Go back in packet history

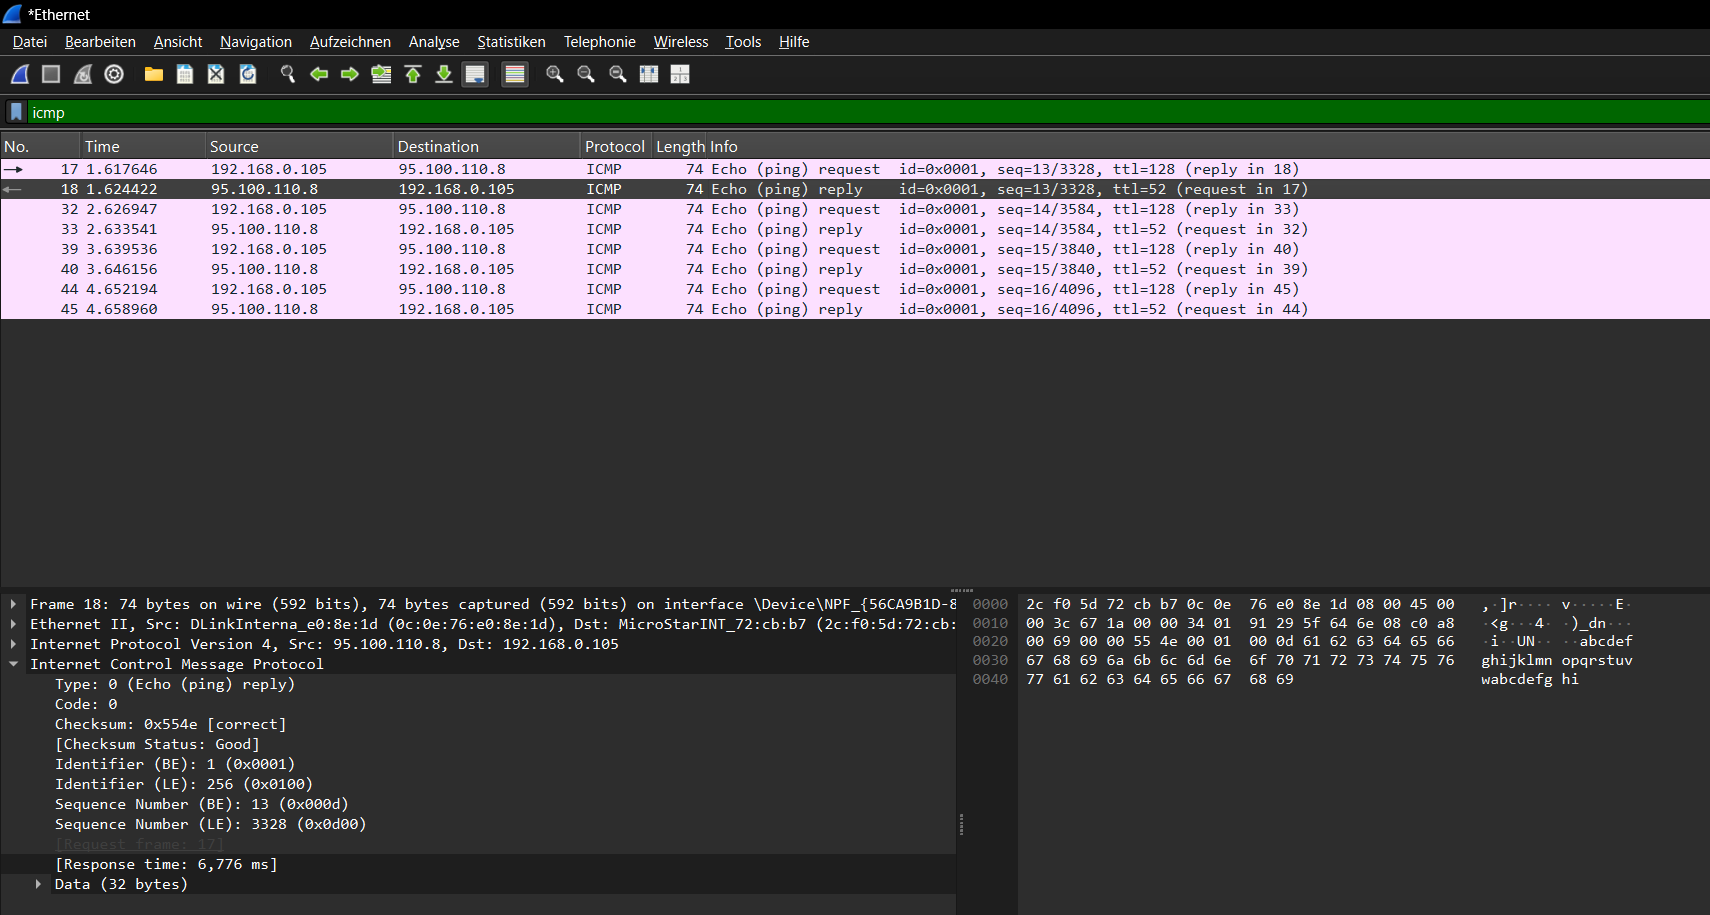pos(319,74)
